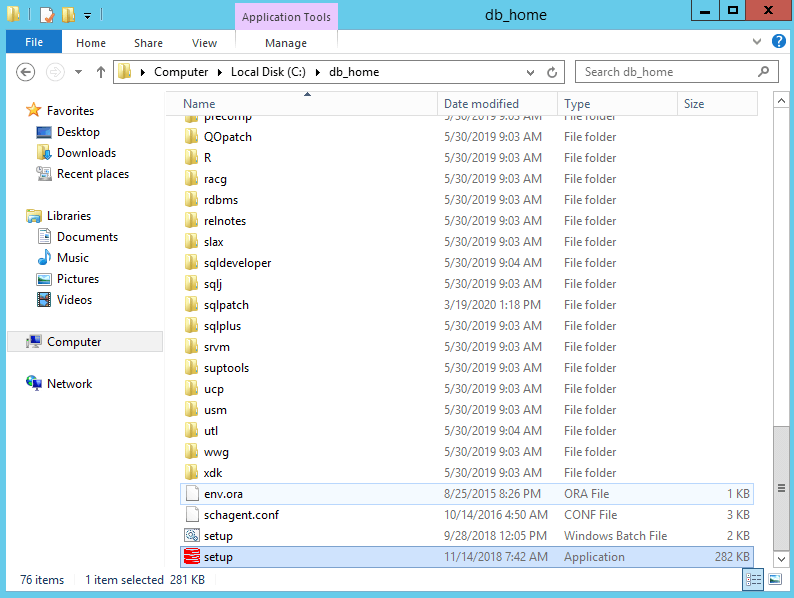794x598 pixels.
Task: Switch to the View ribbon tab
Action: click(204, 43)
